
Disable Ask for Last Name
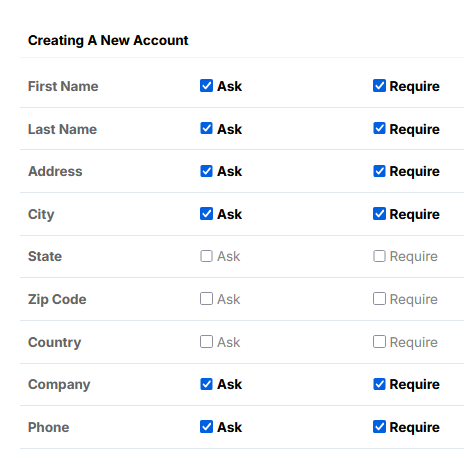pos(206,128)
